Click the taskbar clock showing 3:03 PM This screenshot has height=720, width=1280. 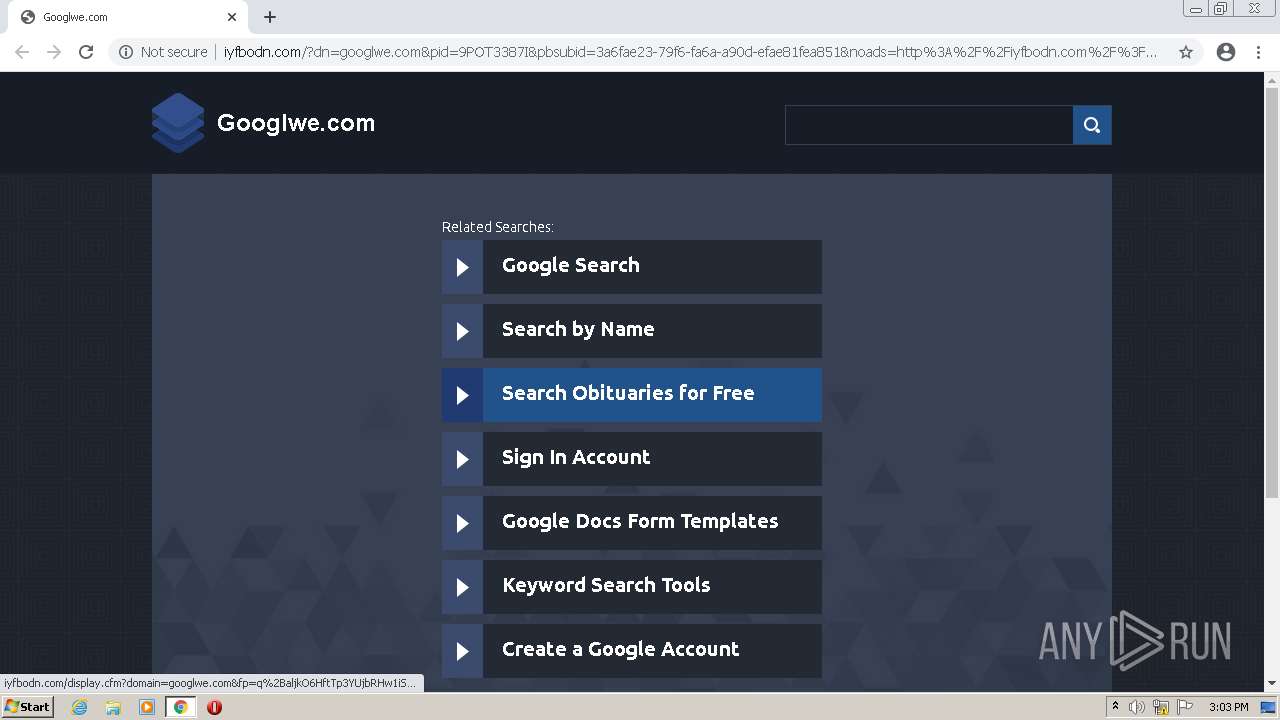(1229, 707)
